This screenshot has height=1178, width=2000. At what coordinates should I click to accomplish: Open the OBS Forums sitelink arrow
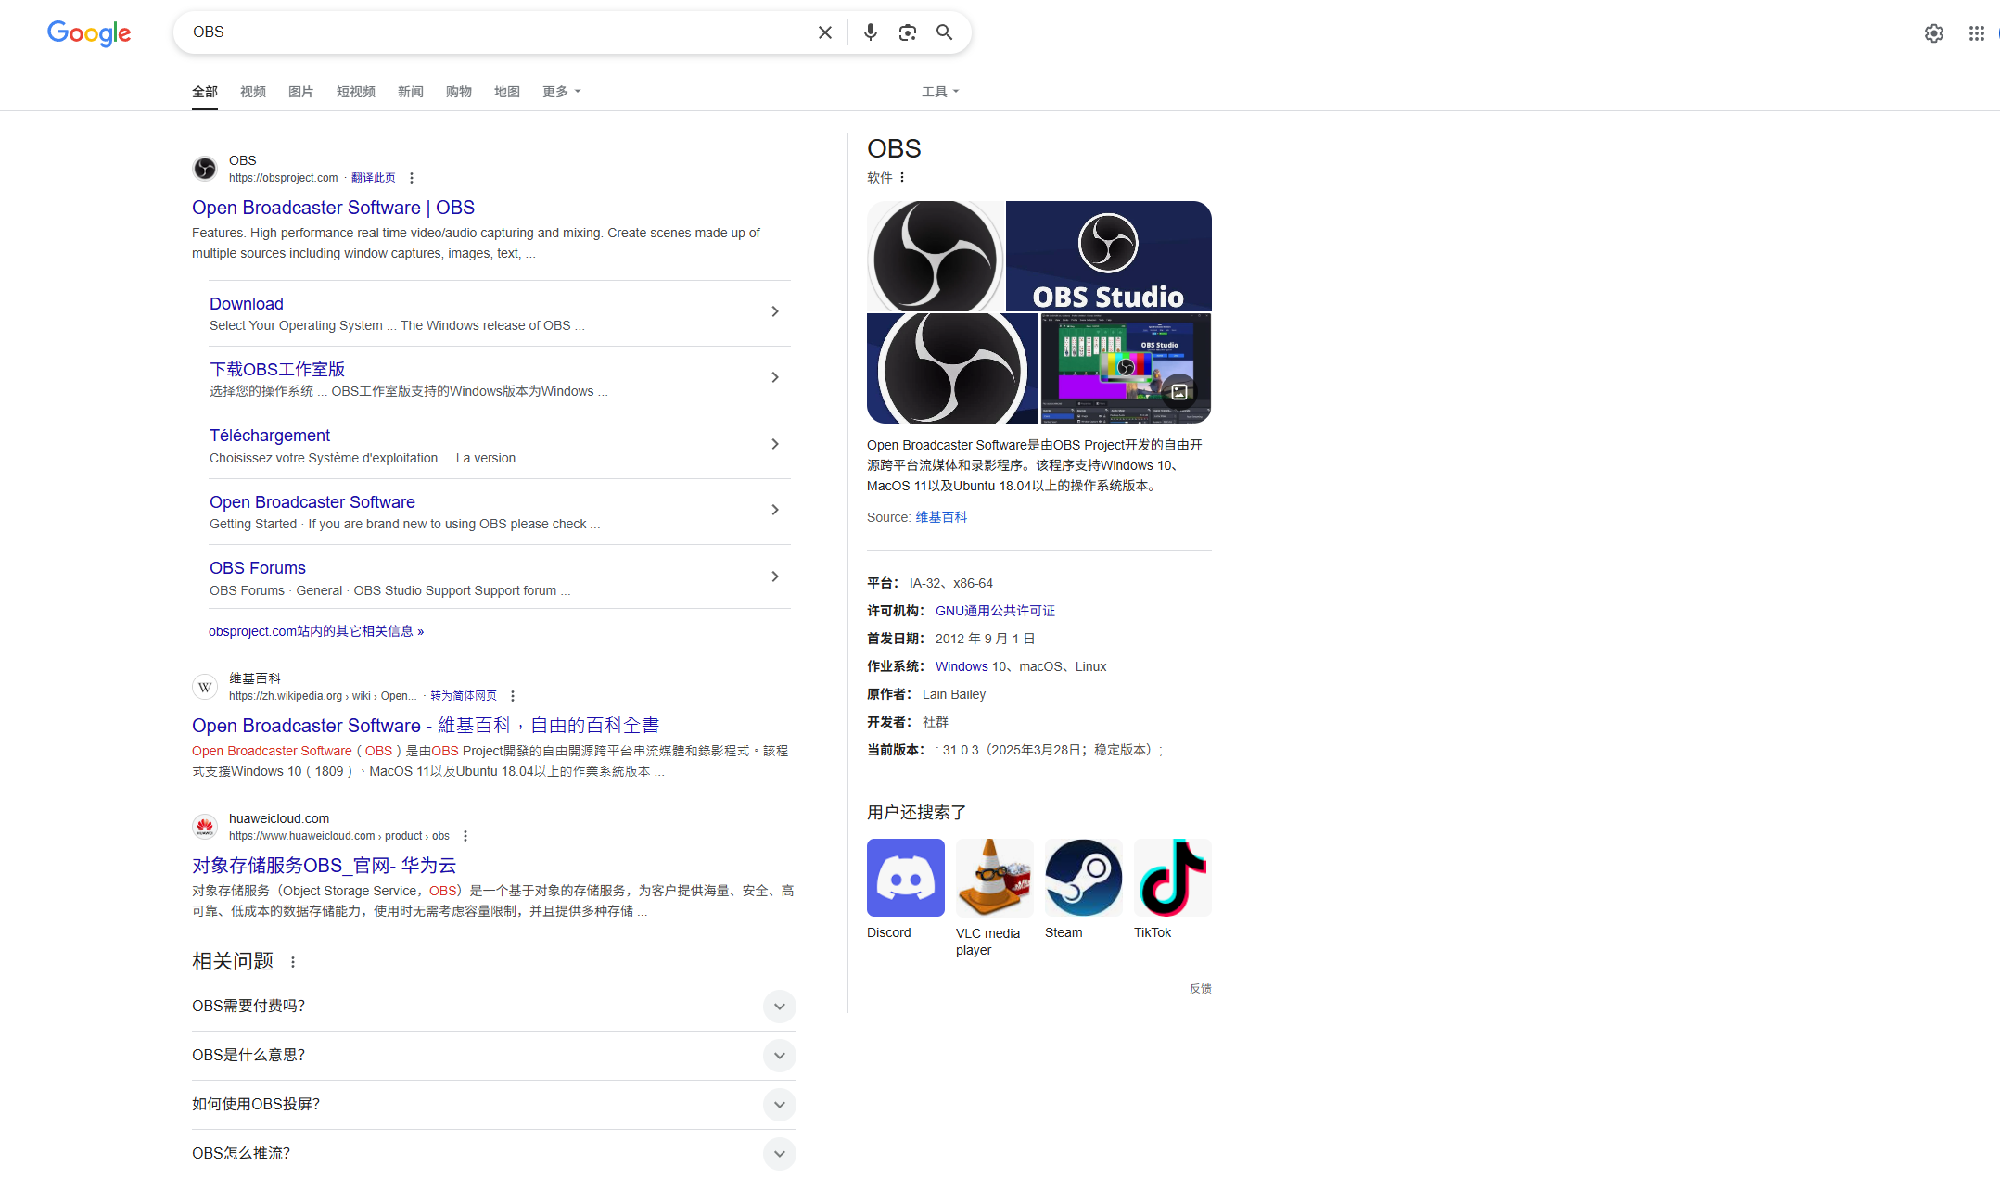(x=775, y=577)
